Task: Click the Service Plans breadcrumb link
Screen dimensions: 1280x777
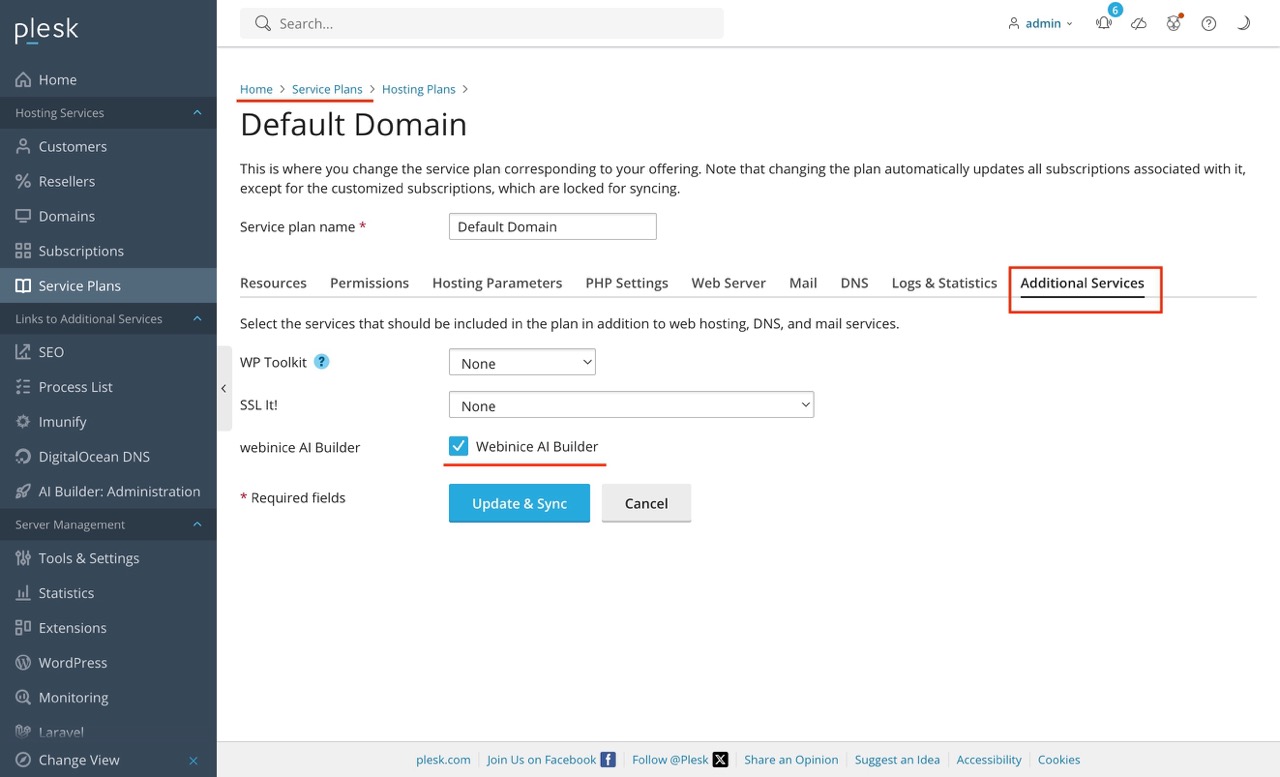Action: [327, 89]
